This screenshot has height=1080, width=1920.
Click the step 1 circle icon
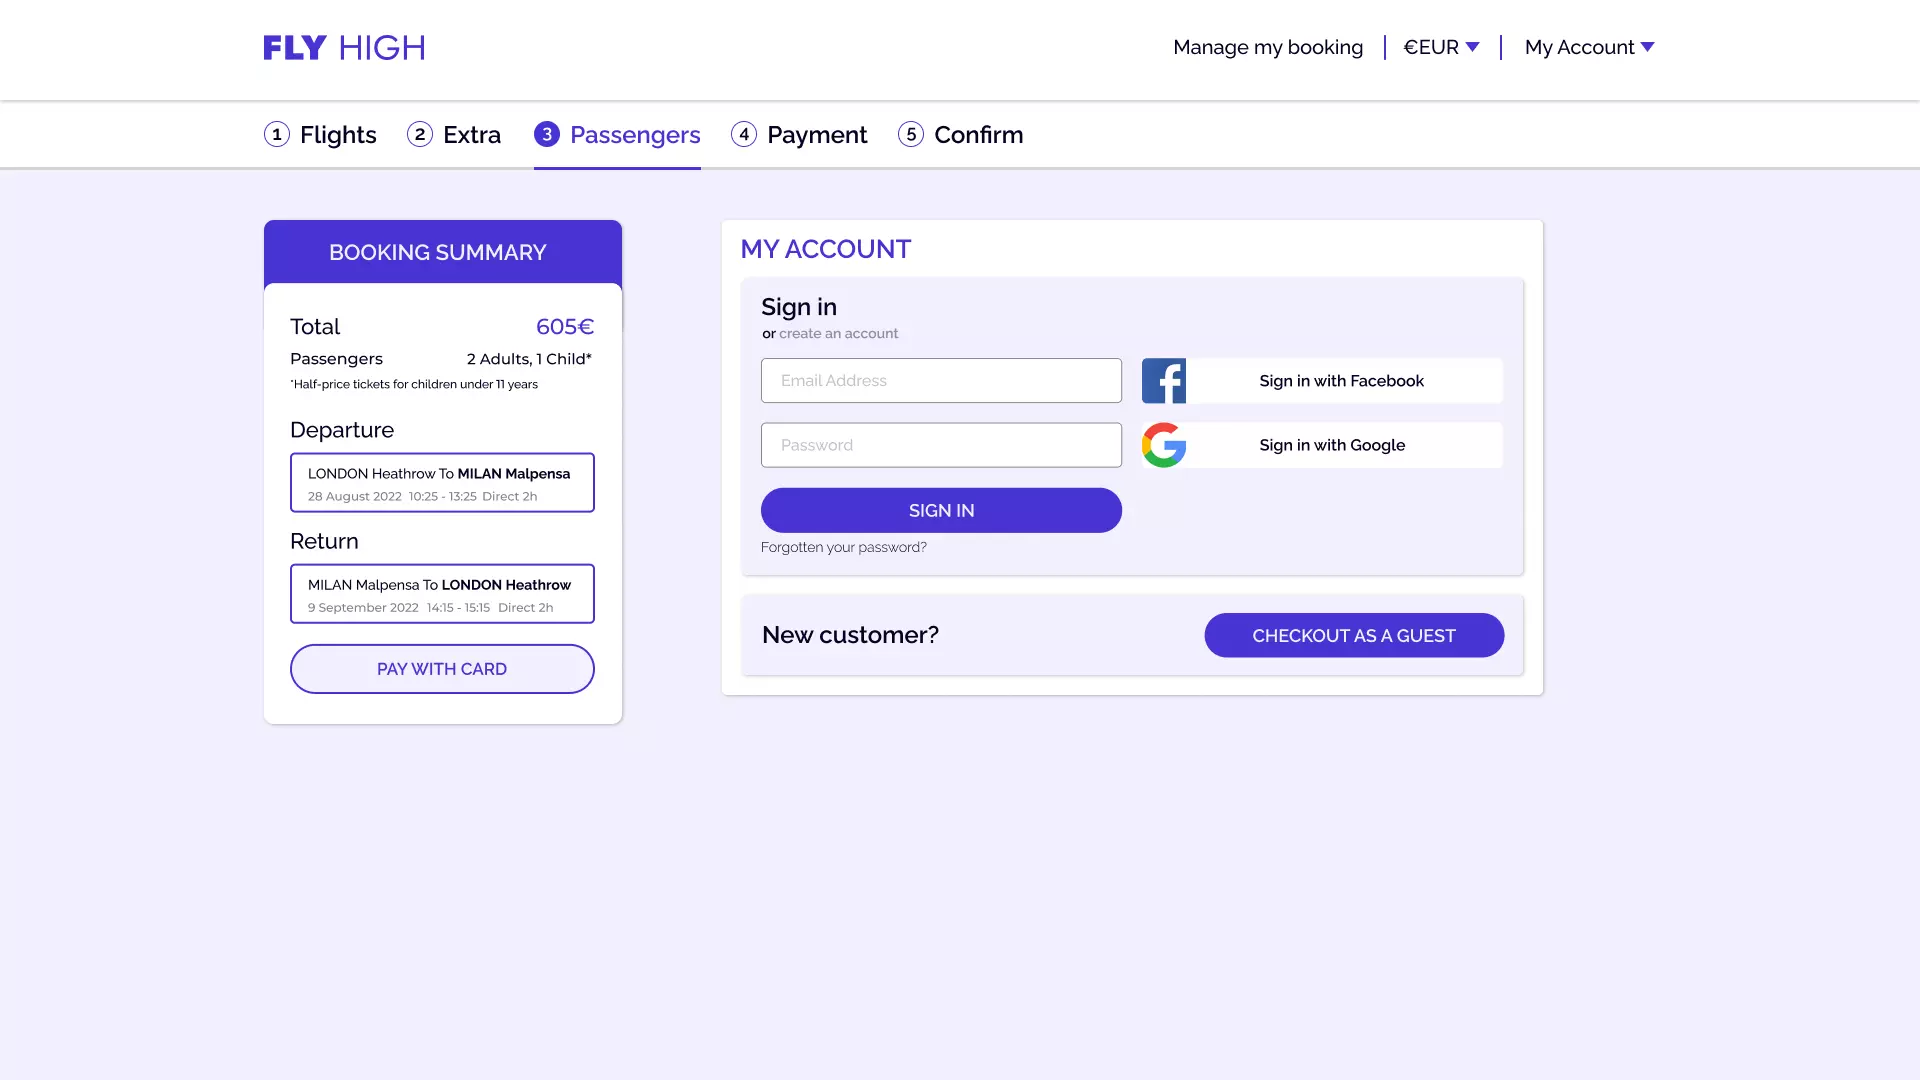coord(277,134)
